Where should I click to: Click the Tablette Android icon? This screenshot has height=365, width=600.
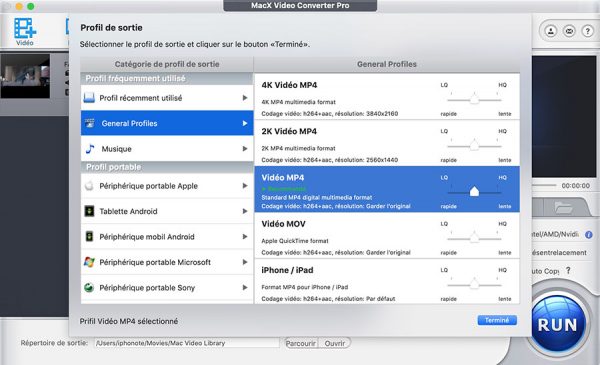tap(89, 211)
